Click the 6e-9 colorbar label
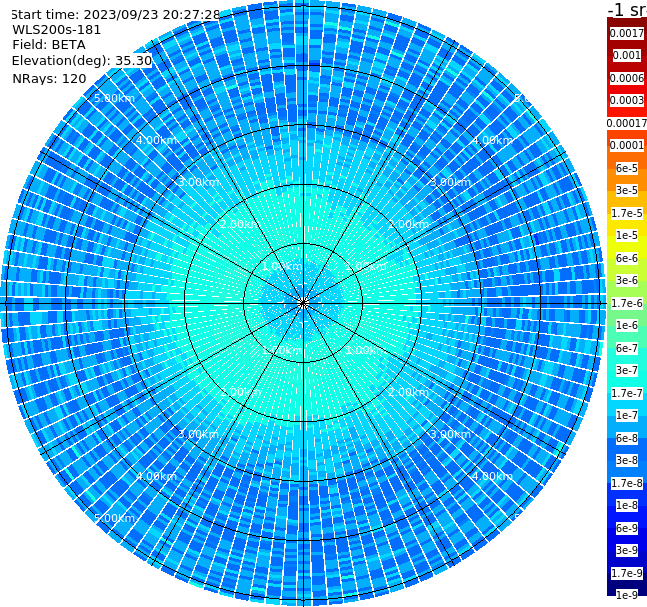This screenshot has height=607, width=647. coord(627,528)
